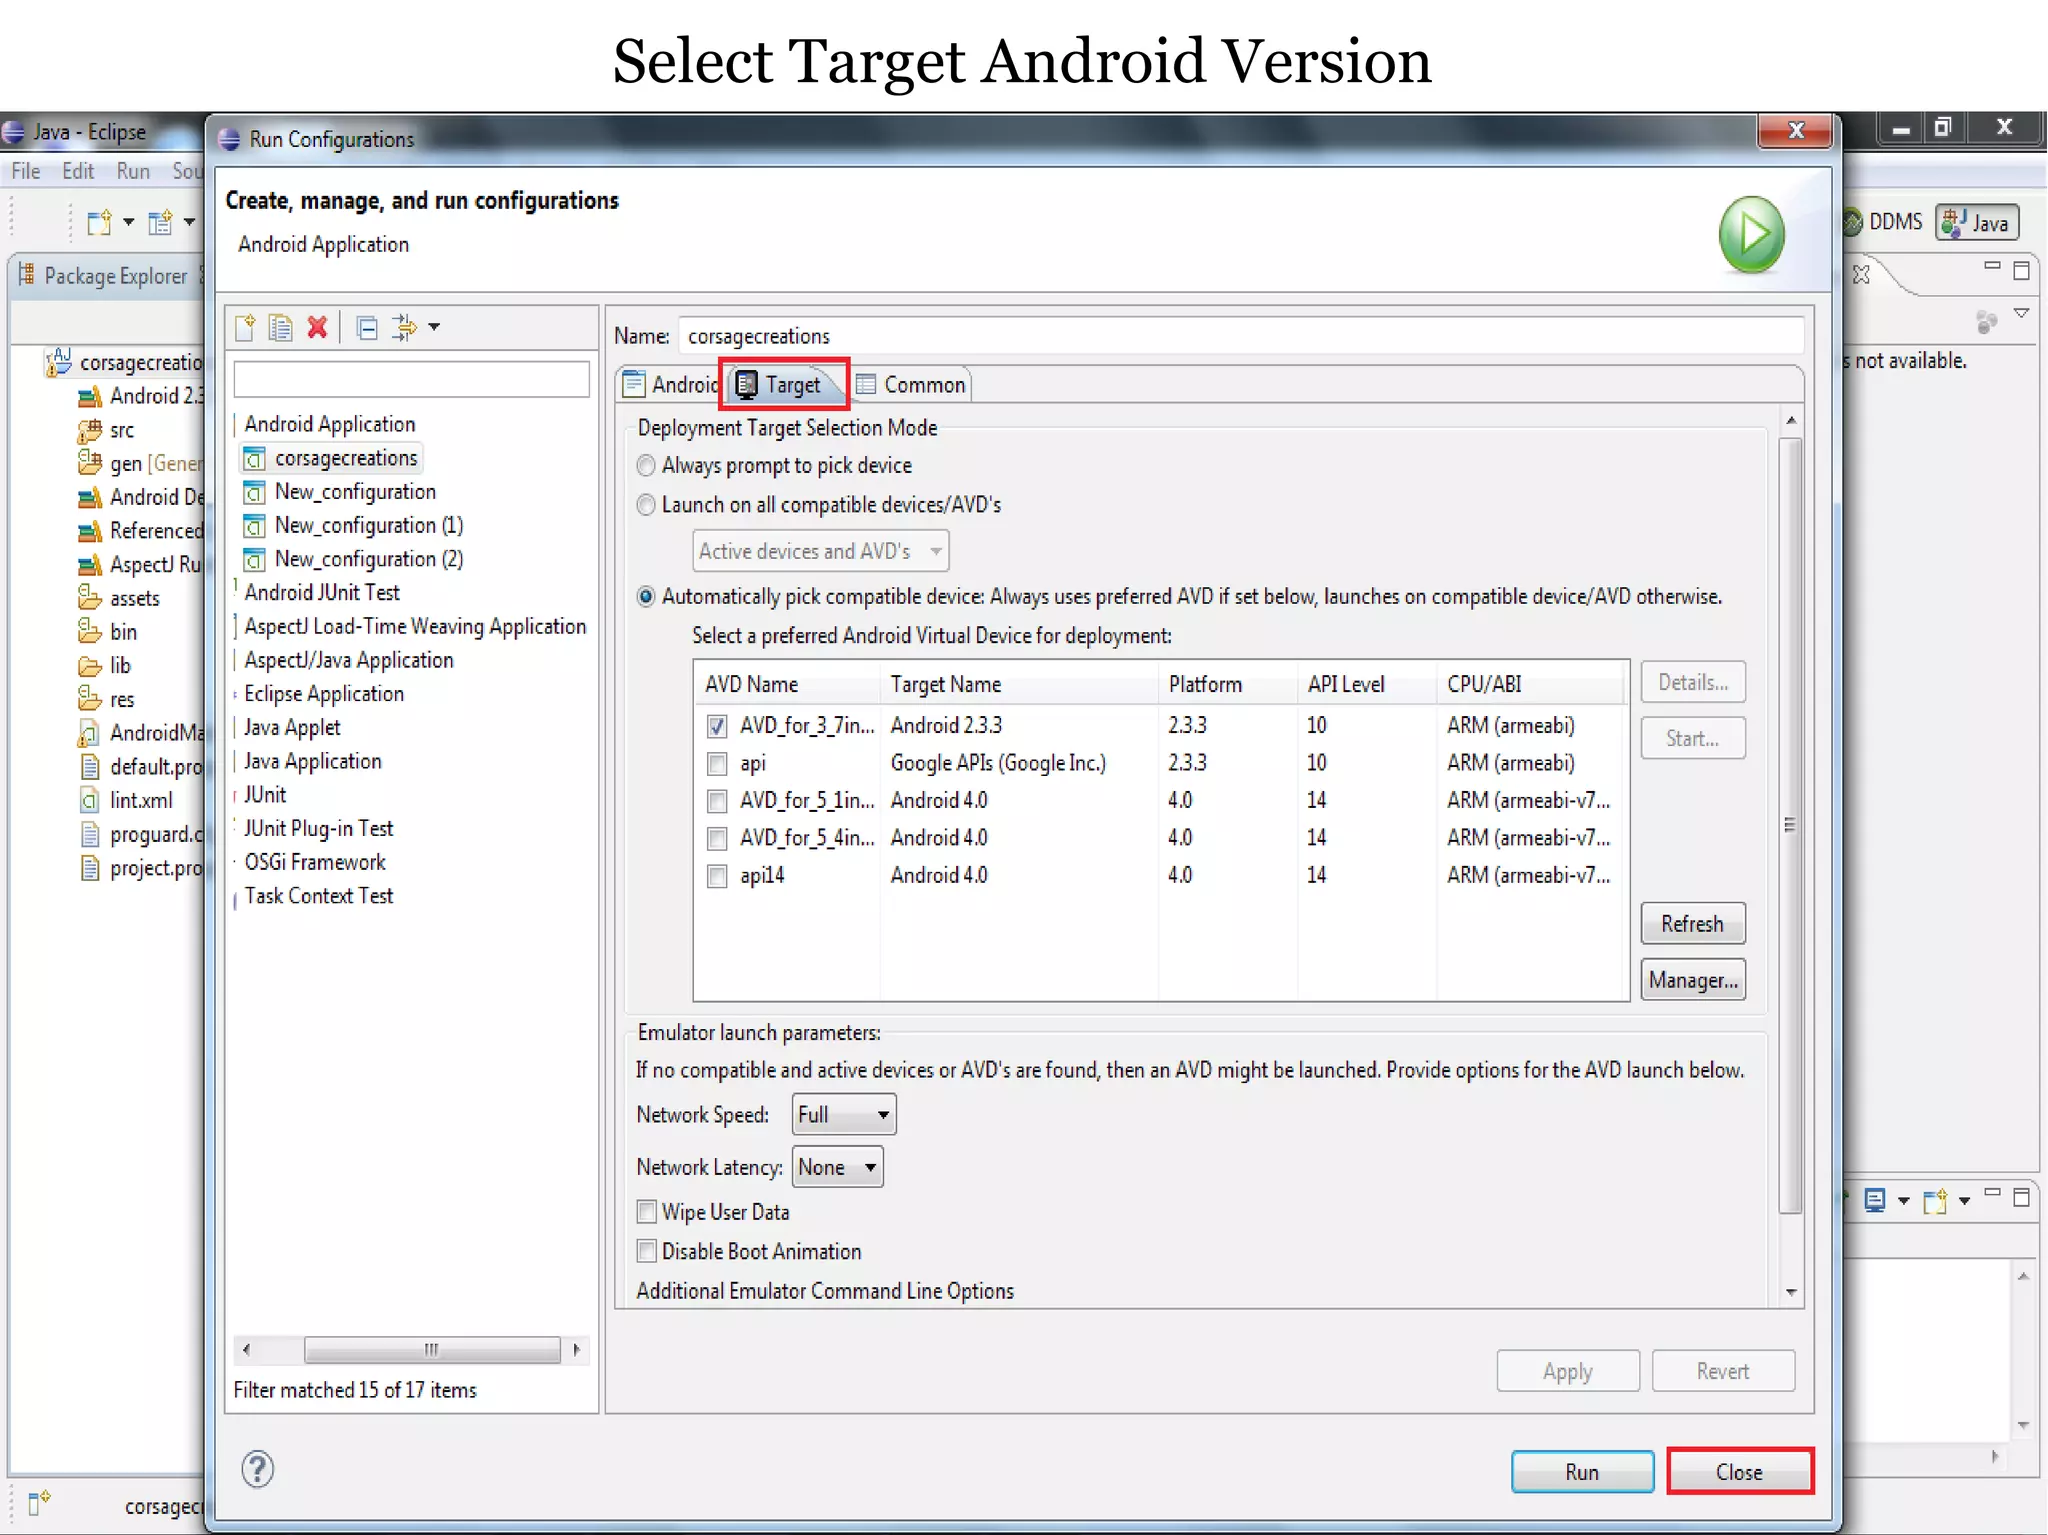Image resolution: width=2048 pixels, height=1535 pixels.
Task: Click the Run button
Action: tap(1582, 1472)
